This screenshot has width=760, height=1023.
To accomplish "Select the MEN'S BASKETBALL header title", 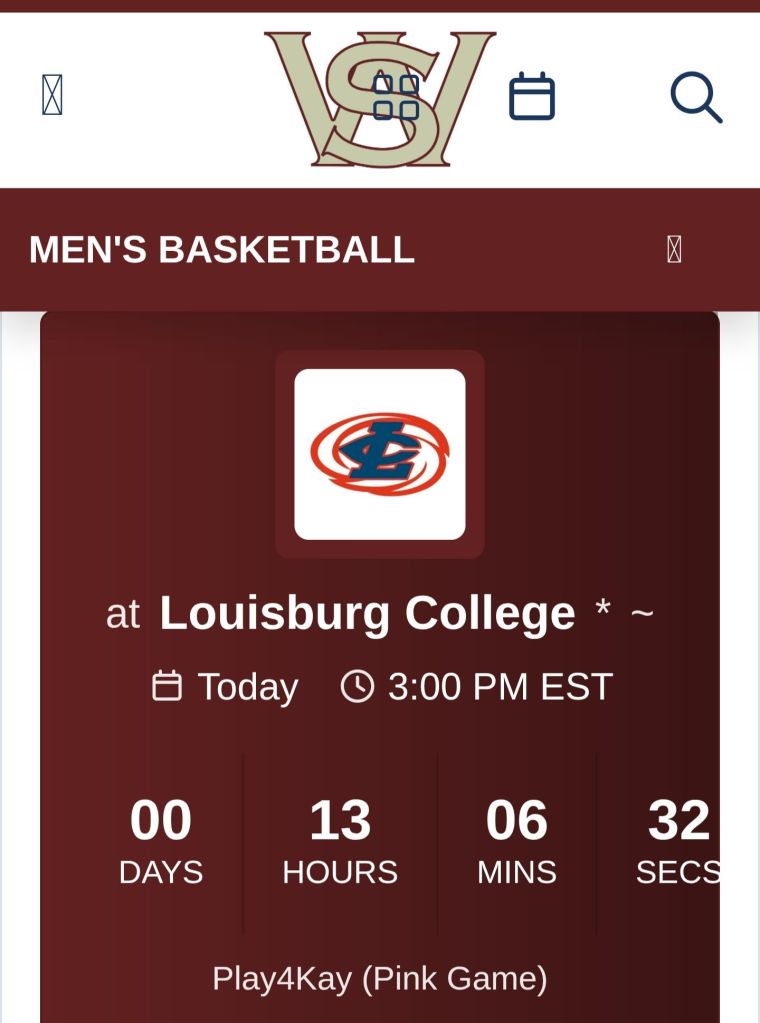I will pyautogui.click(x=222, y=250).
